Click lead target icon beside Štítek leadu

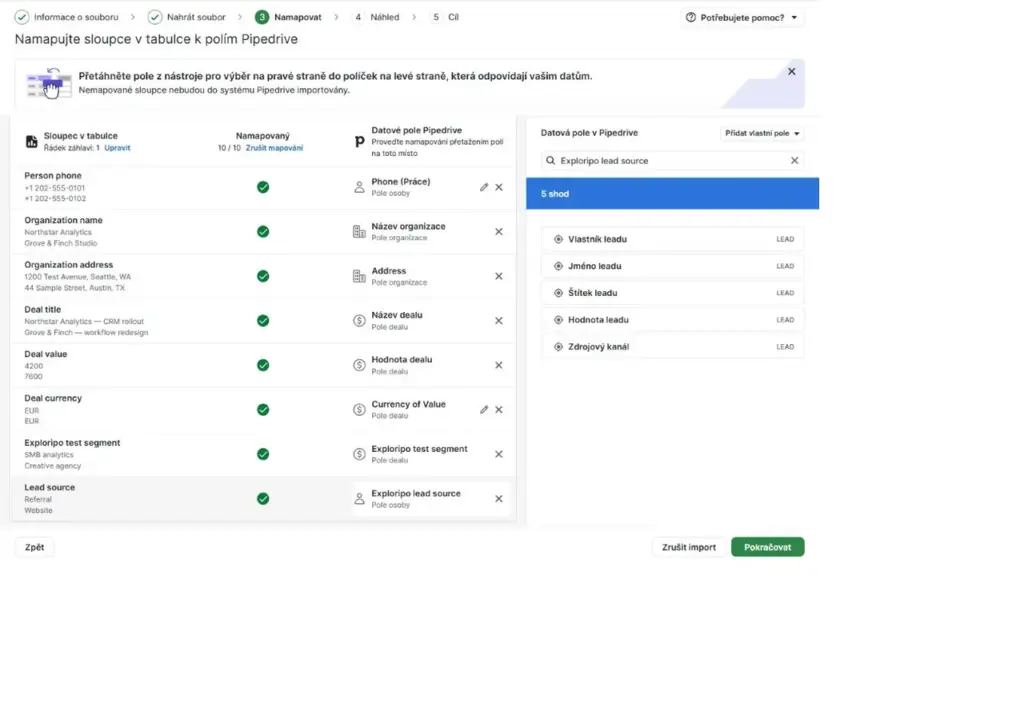tap(558, 293)
